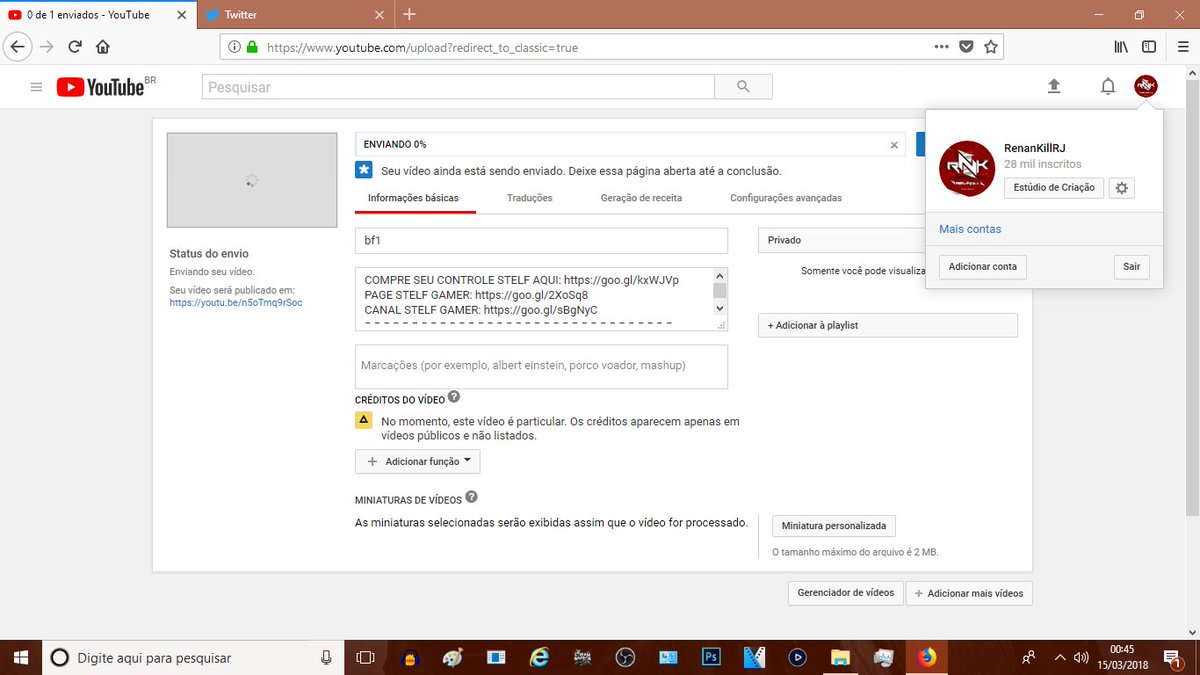Show site security info padlock
Screen dimensions: 1200x675
point(251,47)
